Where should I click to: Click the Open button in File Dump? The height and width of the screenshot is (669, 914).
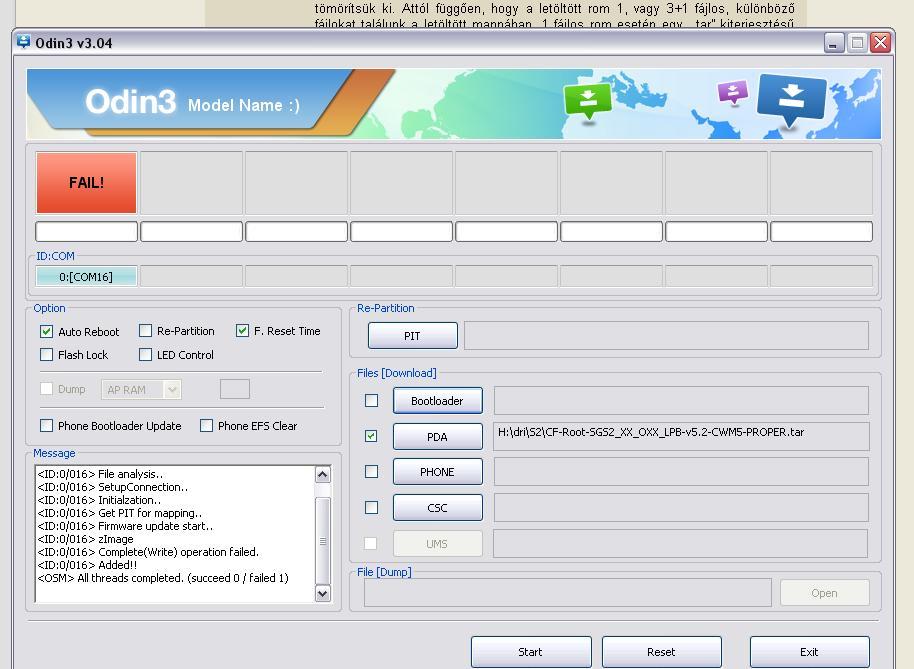point(824,593)
